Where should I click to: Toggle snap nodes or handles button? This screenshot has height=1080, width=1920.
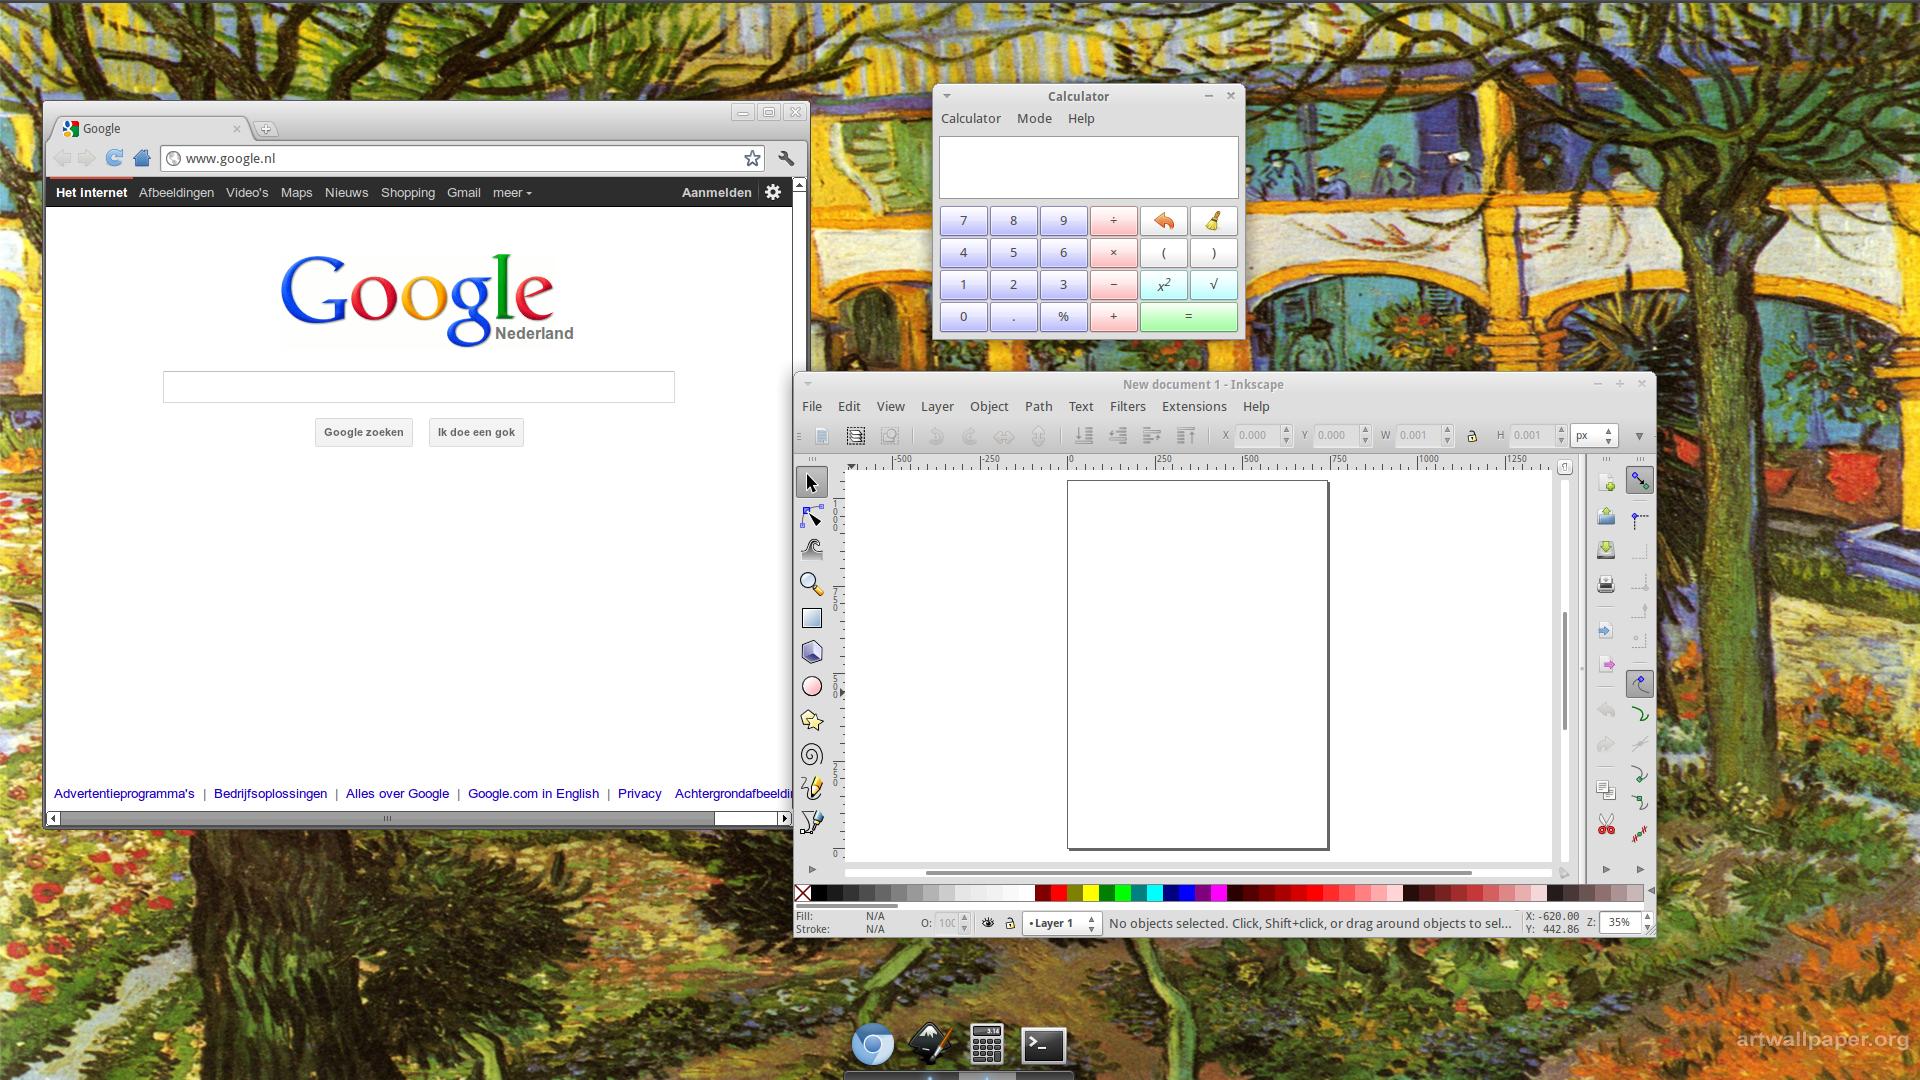click(x=1639, y=684)
